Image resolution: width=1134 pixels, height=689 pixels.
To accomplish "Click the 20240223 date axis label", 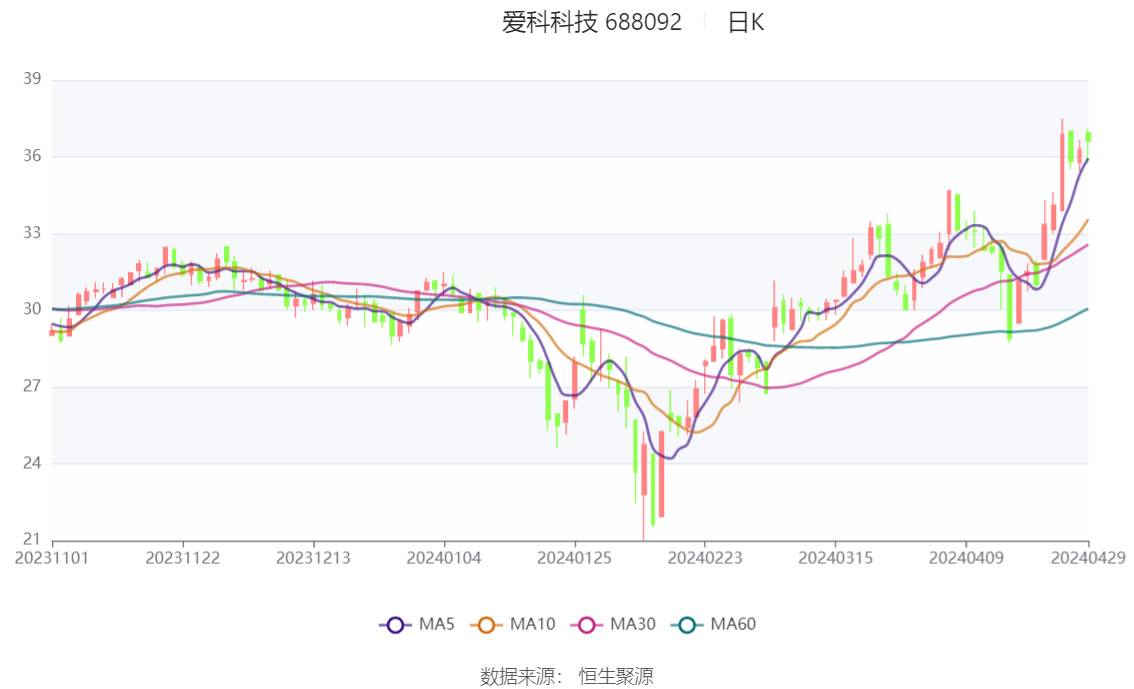I will pos(705,558).
